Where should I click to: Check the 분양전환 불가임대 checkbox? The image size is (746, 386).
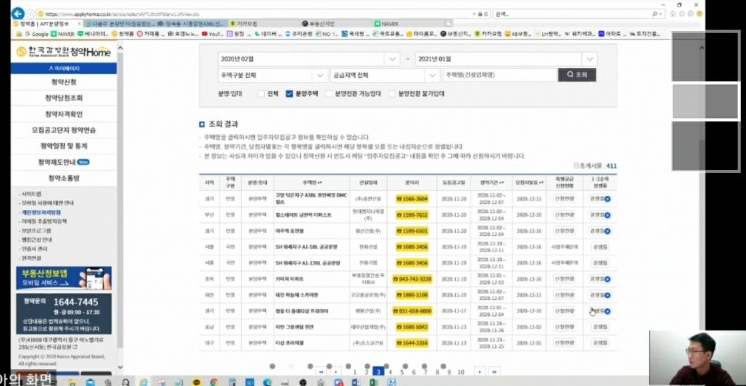pyautogui.click(x=392, y=94)
